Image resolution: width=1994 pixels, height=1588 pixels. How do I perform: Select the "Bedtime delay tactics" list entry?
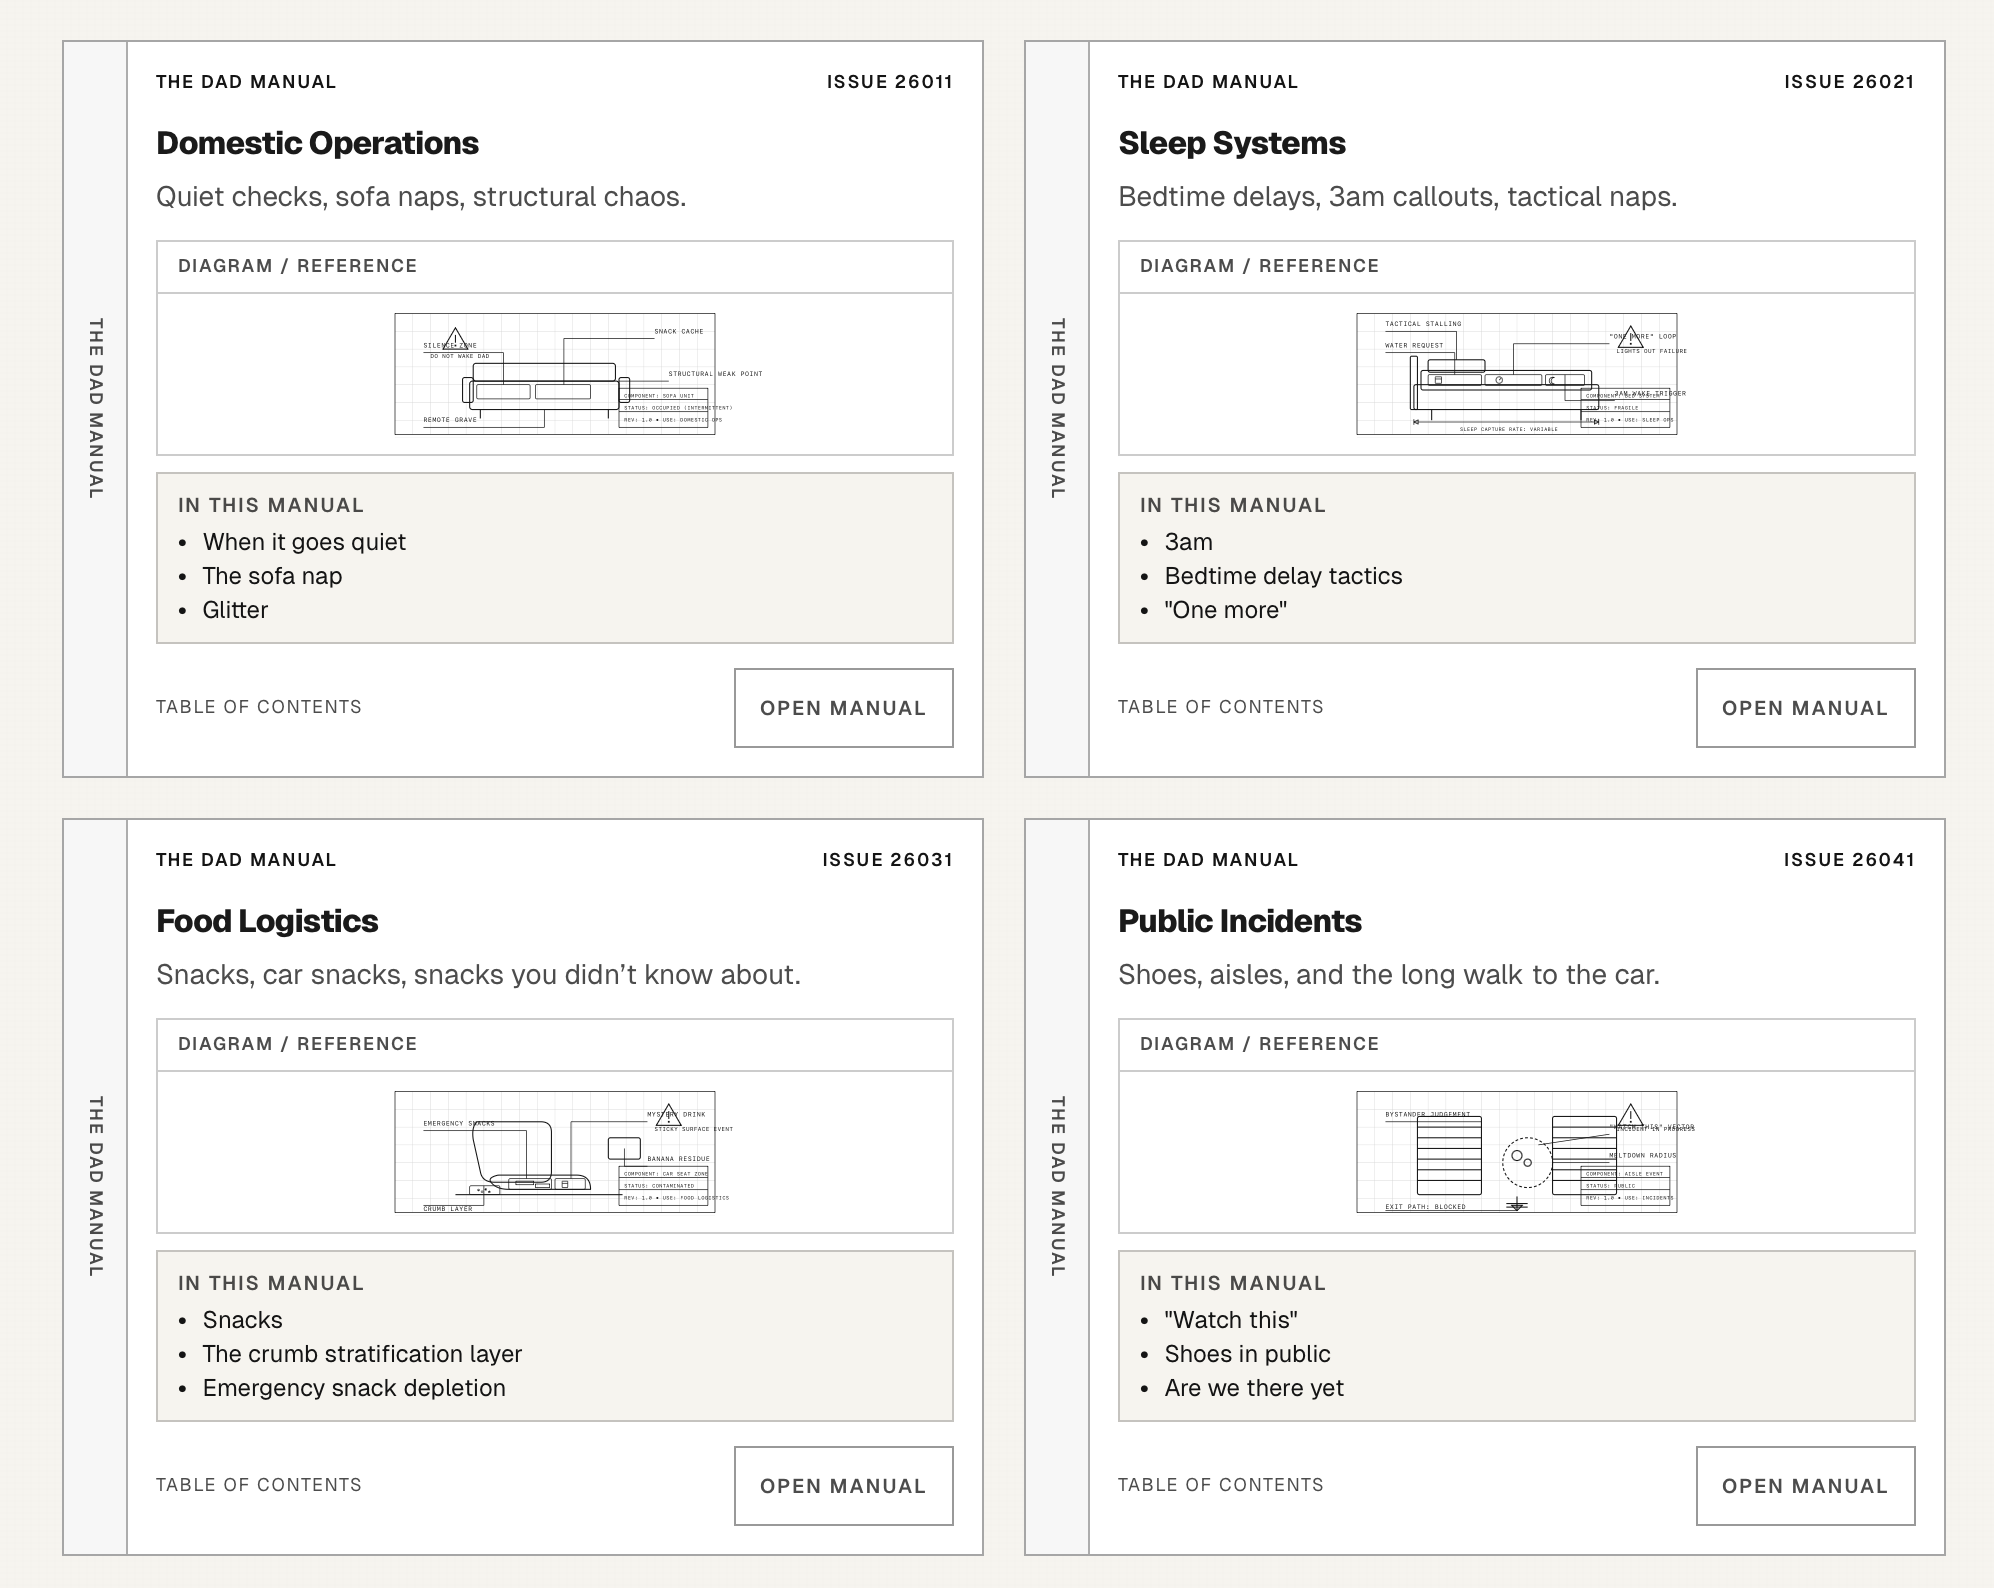click(x=1283, y=576)
